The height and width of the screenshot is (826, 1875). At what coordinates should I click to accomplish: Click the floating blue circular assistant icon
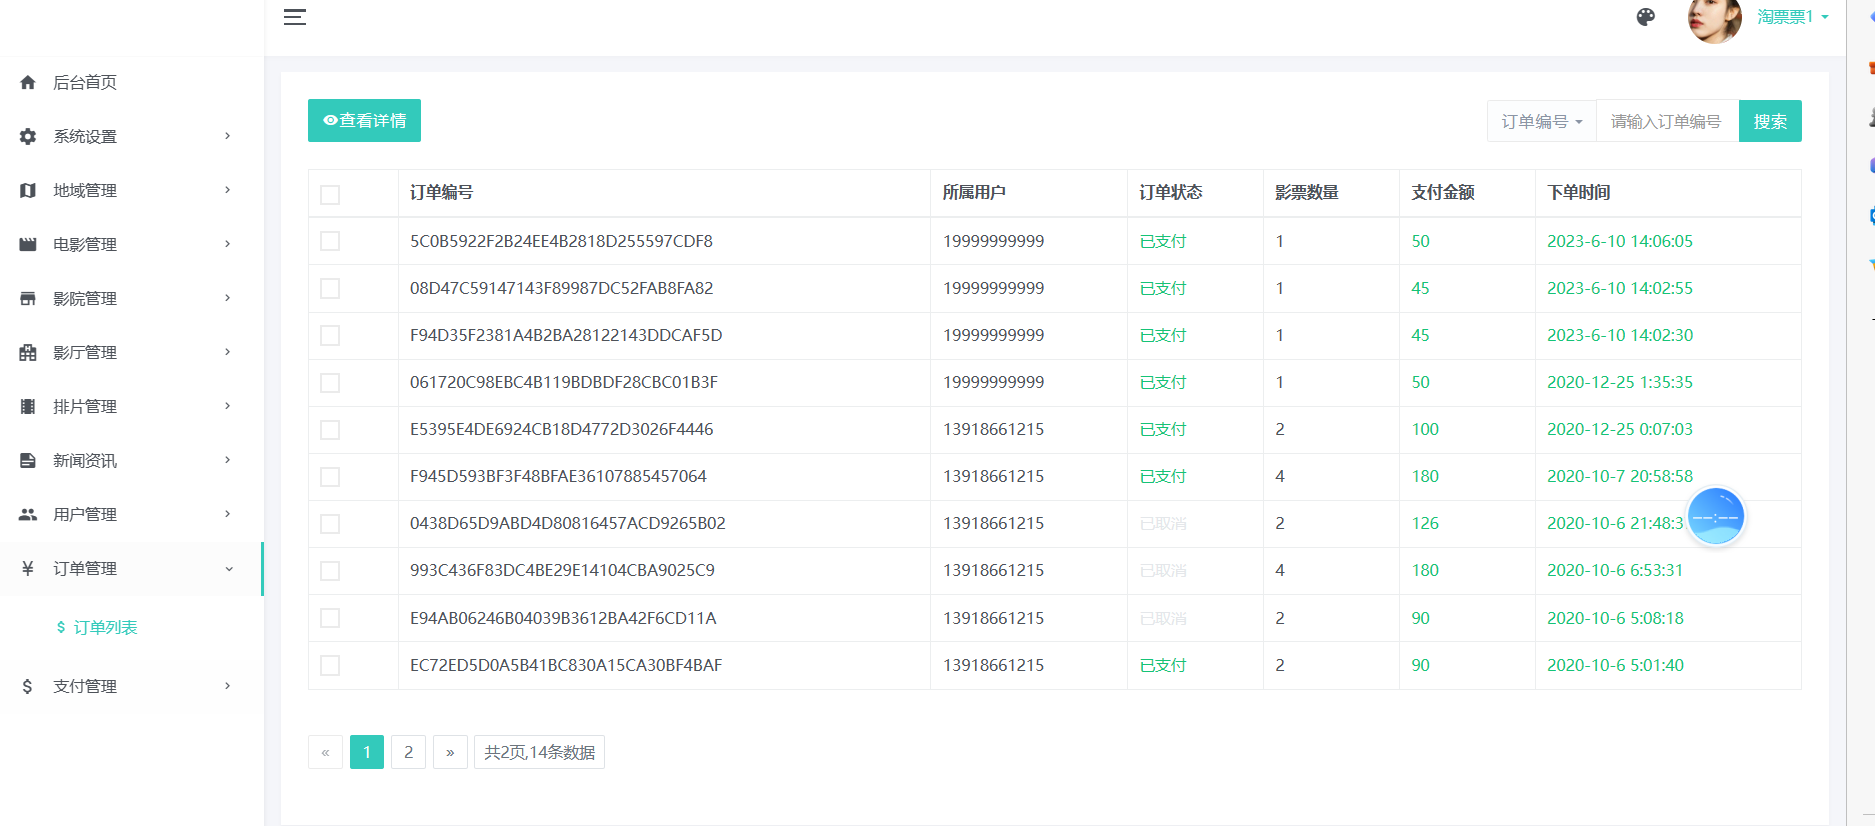(x=1715, y=516)
